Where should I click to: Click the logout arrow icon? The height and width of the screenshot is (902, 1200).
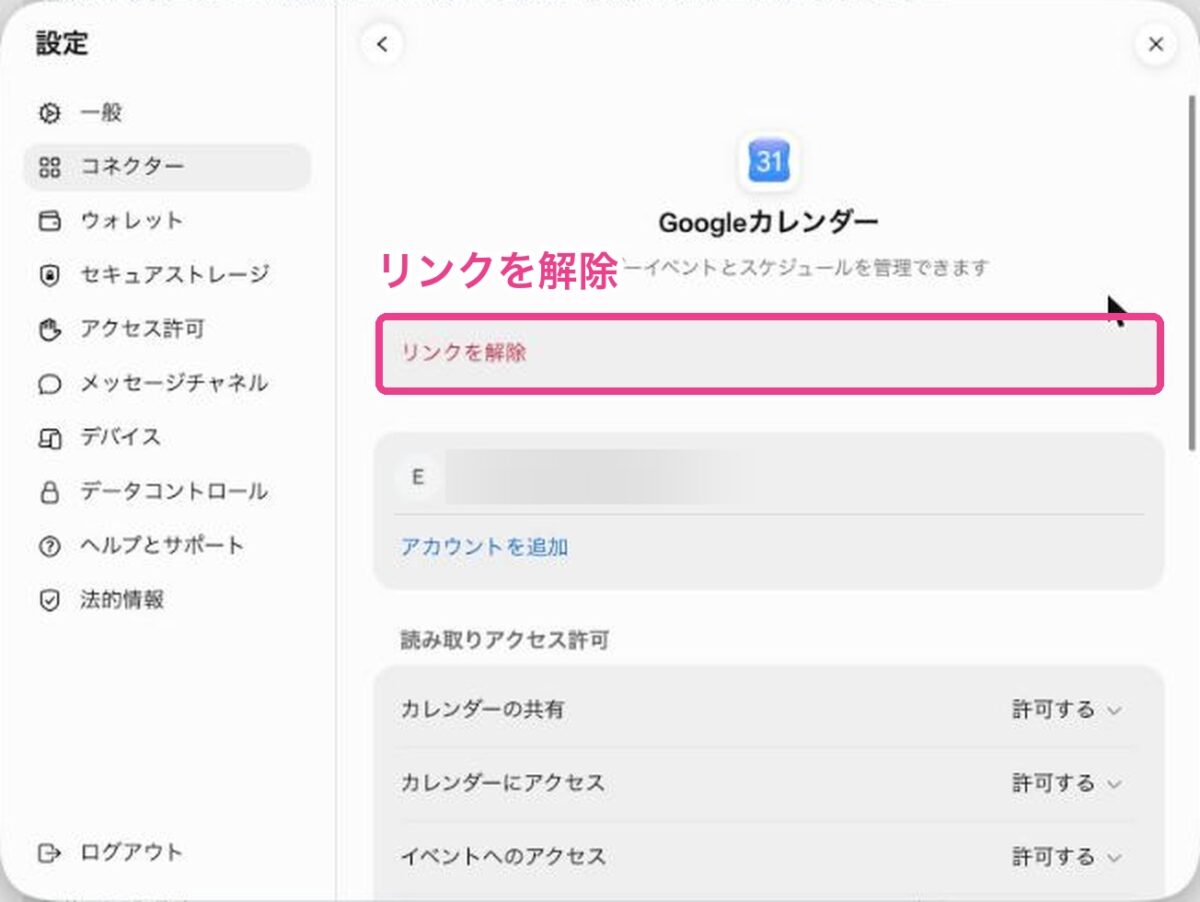[x=49, y=853]
